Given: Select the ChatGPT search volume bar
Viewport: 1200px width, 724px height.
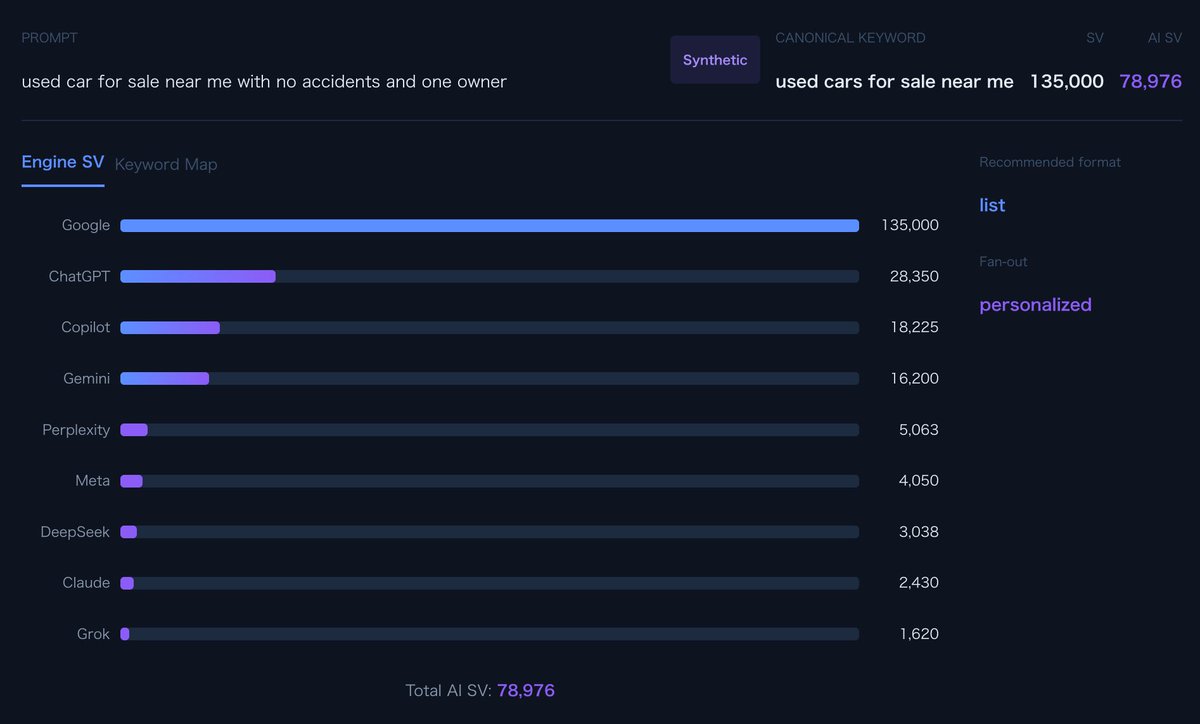Looking at the screenshot, I should (x=490, y=277).
